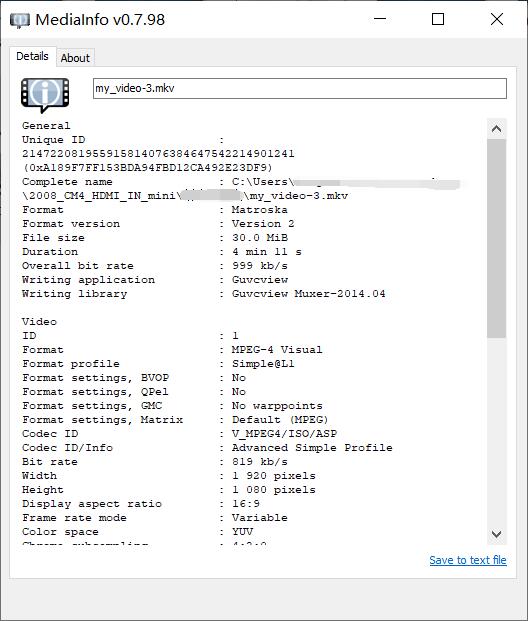Click the Guvcview Muxer-2014.04 library text

click(x=309, y=293)
